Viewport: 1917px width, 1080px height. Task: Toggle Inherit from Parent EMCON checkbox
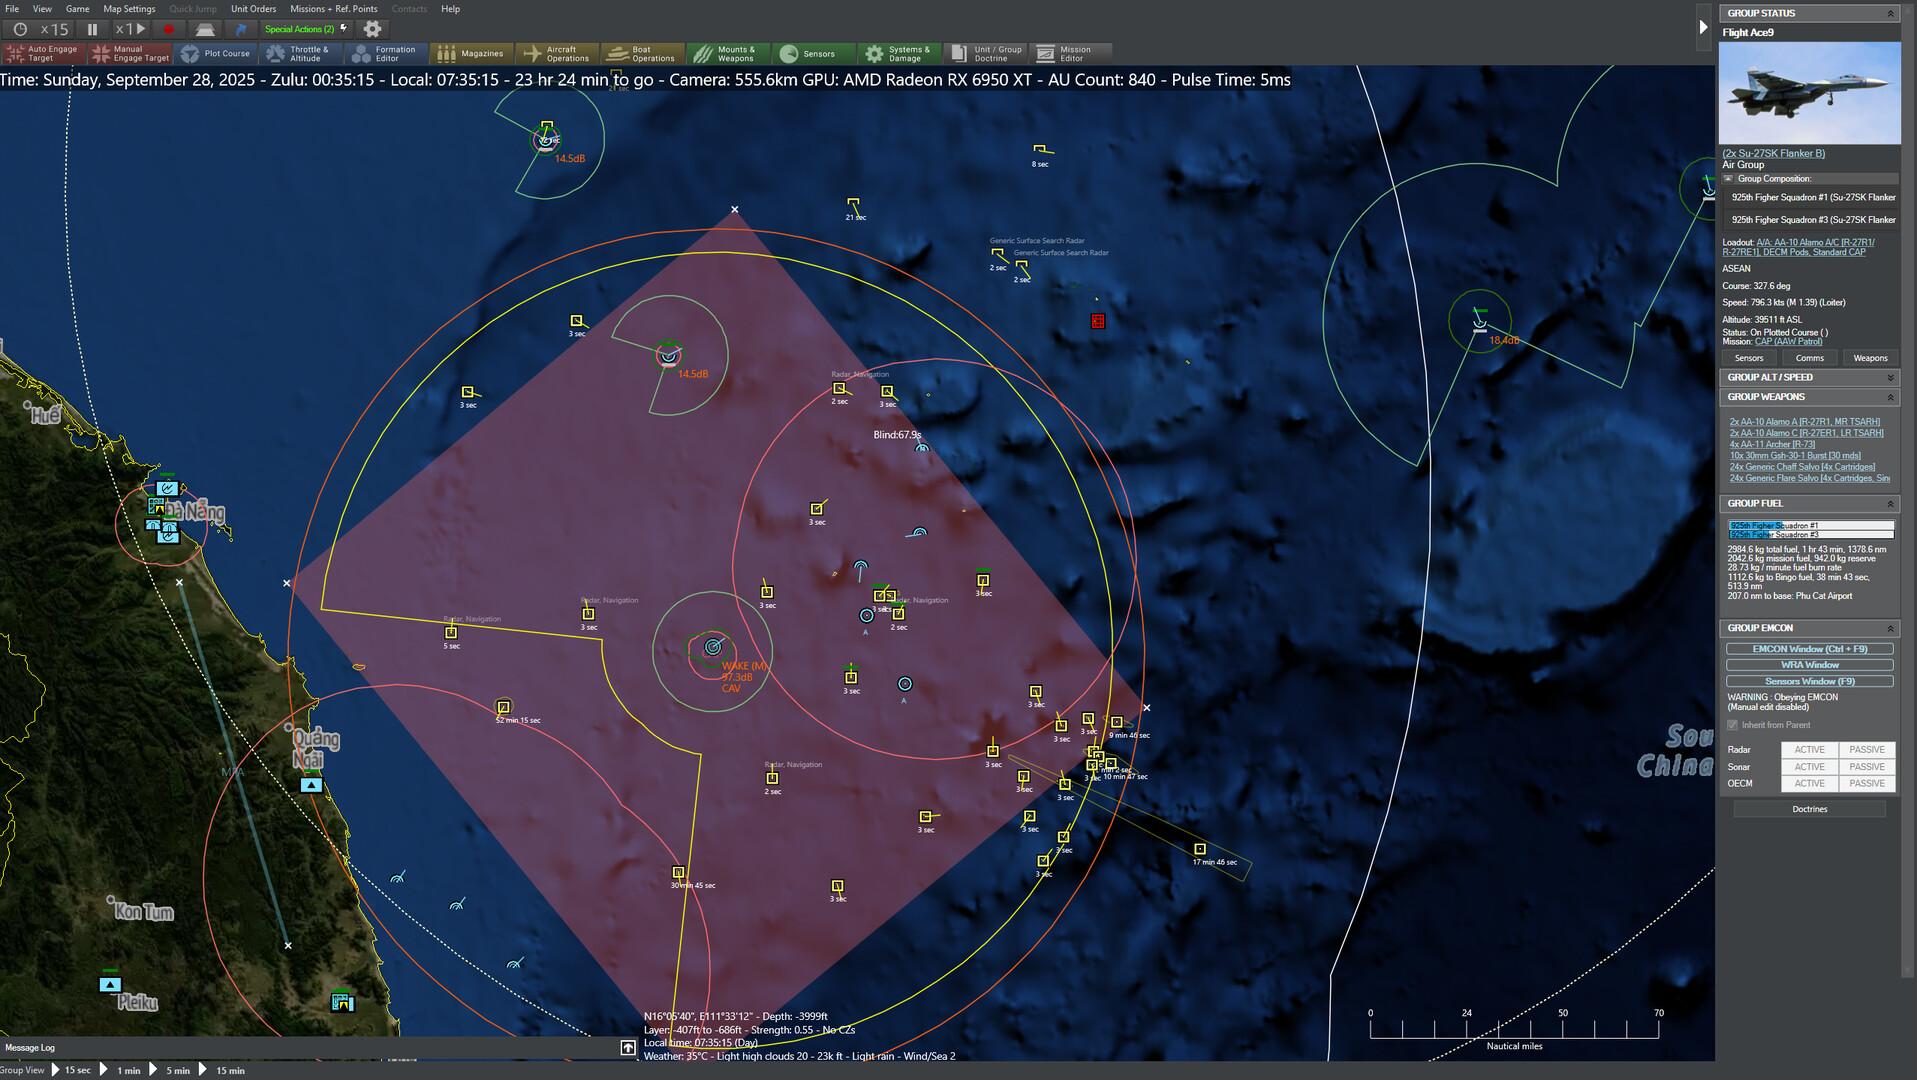pyautogui.click(x=1734, y=725)
